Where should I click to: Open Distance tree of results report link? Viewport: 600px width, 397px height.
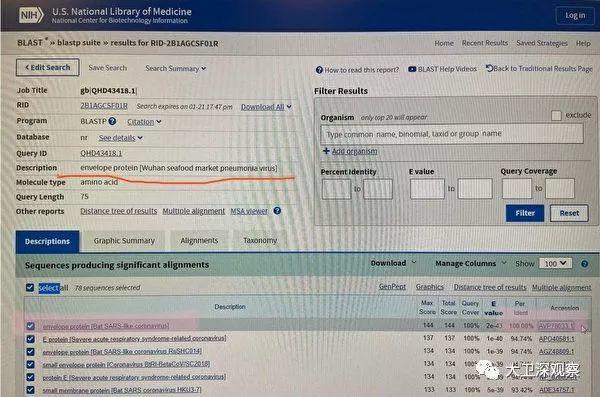pyautogui.click(x=119, y=211)
